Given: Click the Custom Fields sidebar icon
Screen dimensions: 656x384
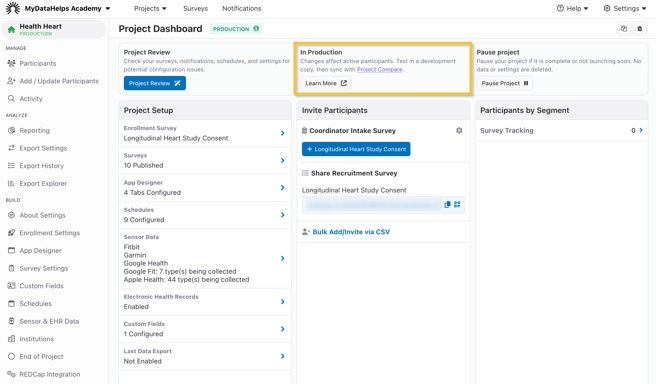Looking at the screenshot, I should click(11, 285).
